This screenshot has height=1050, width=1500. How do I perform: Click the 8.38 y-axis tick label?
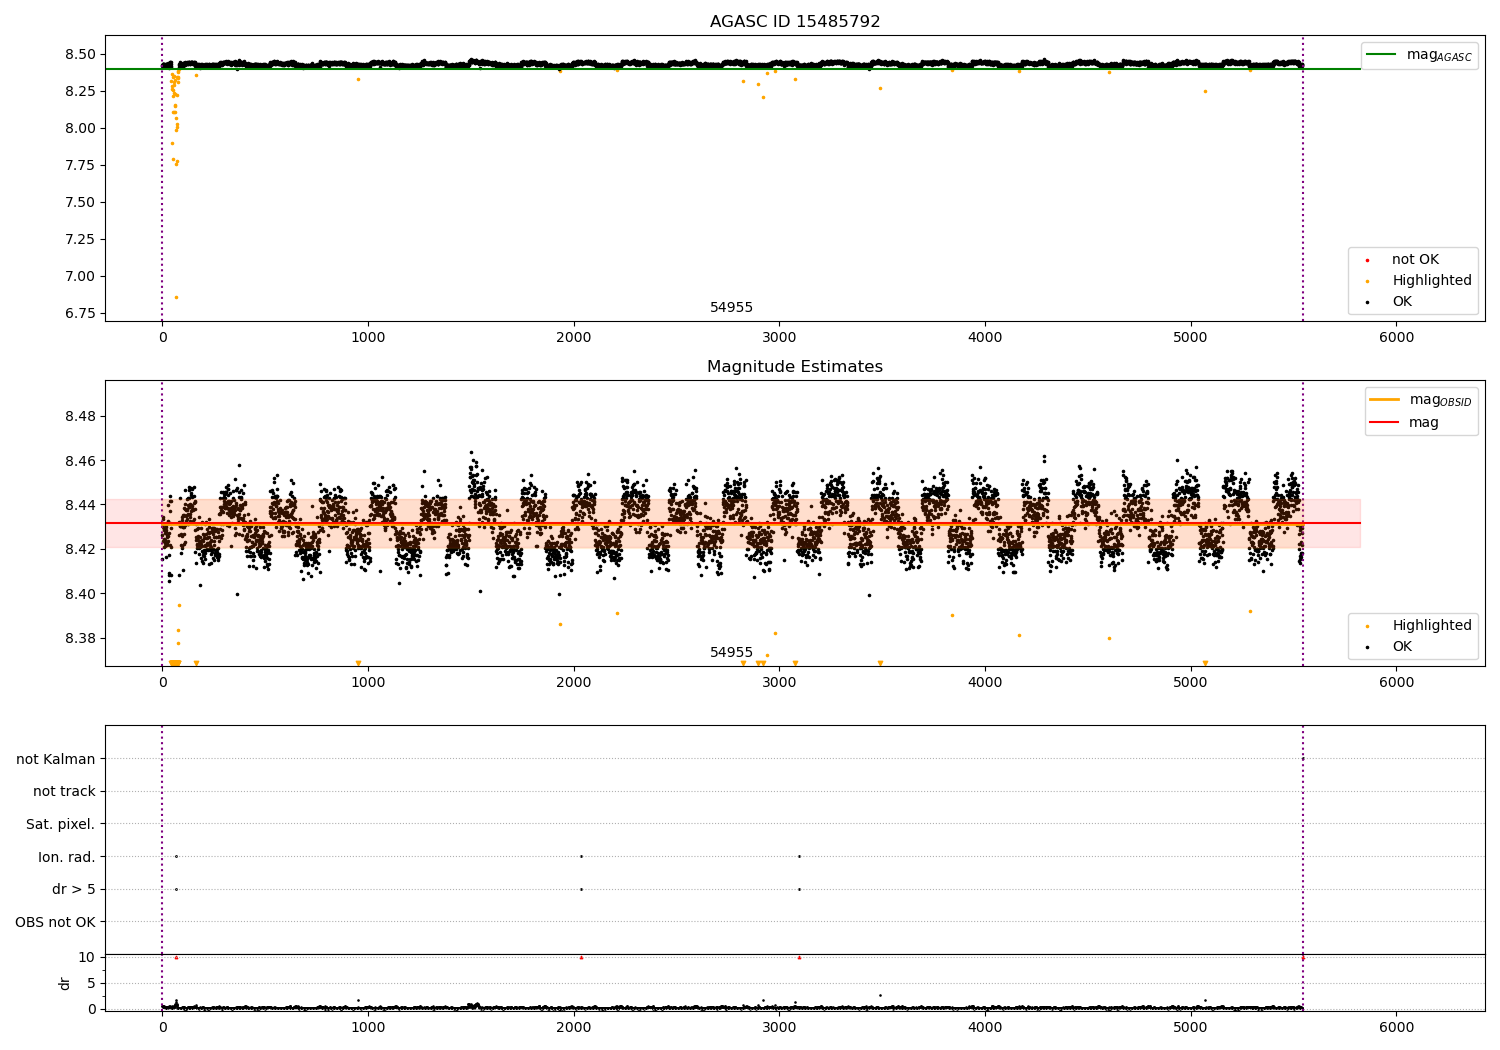click(x=80, y=638)
